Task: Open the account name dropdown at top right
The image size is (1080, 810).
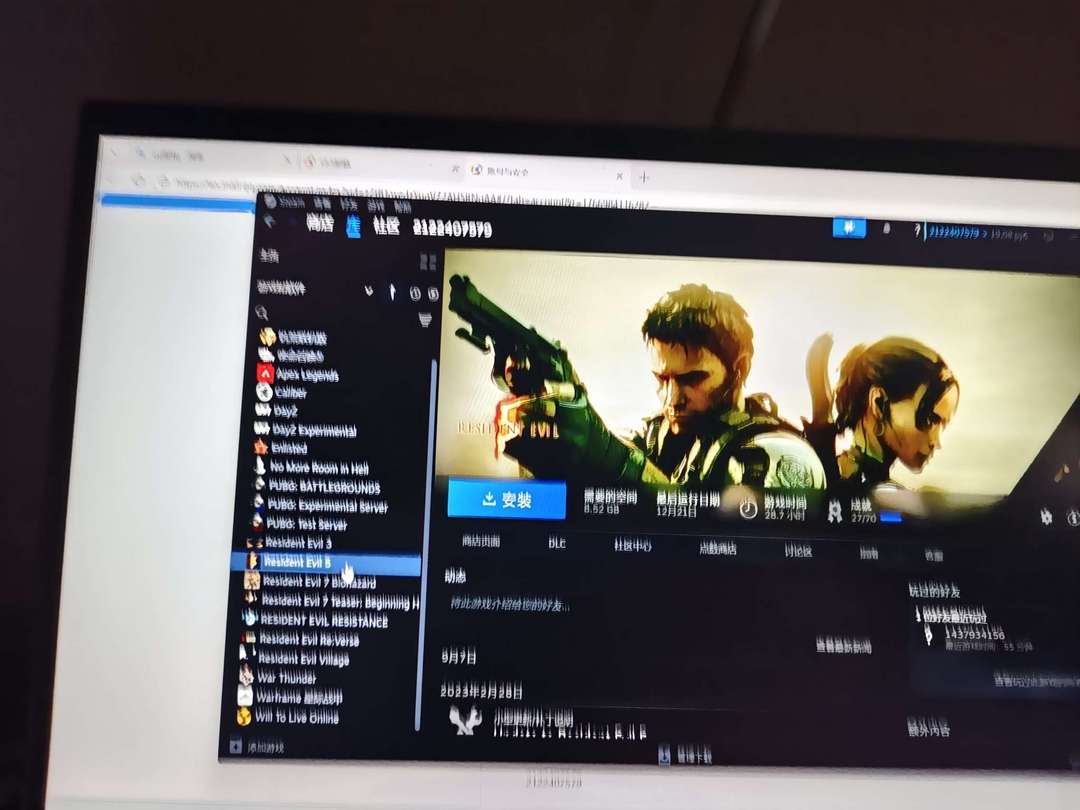Action: pos(964,232)
